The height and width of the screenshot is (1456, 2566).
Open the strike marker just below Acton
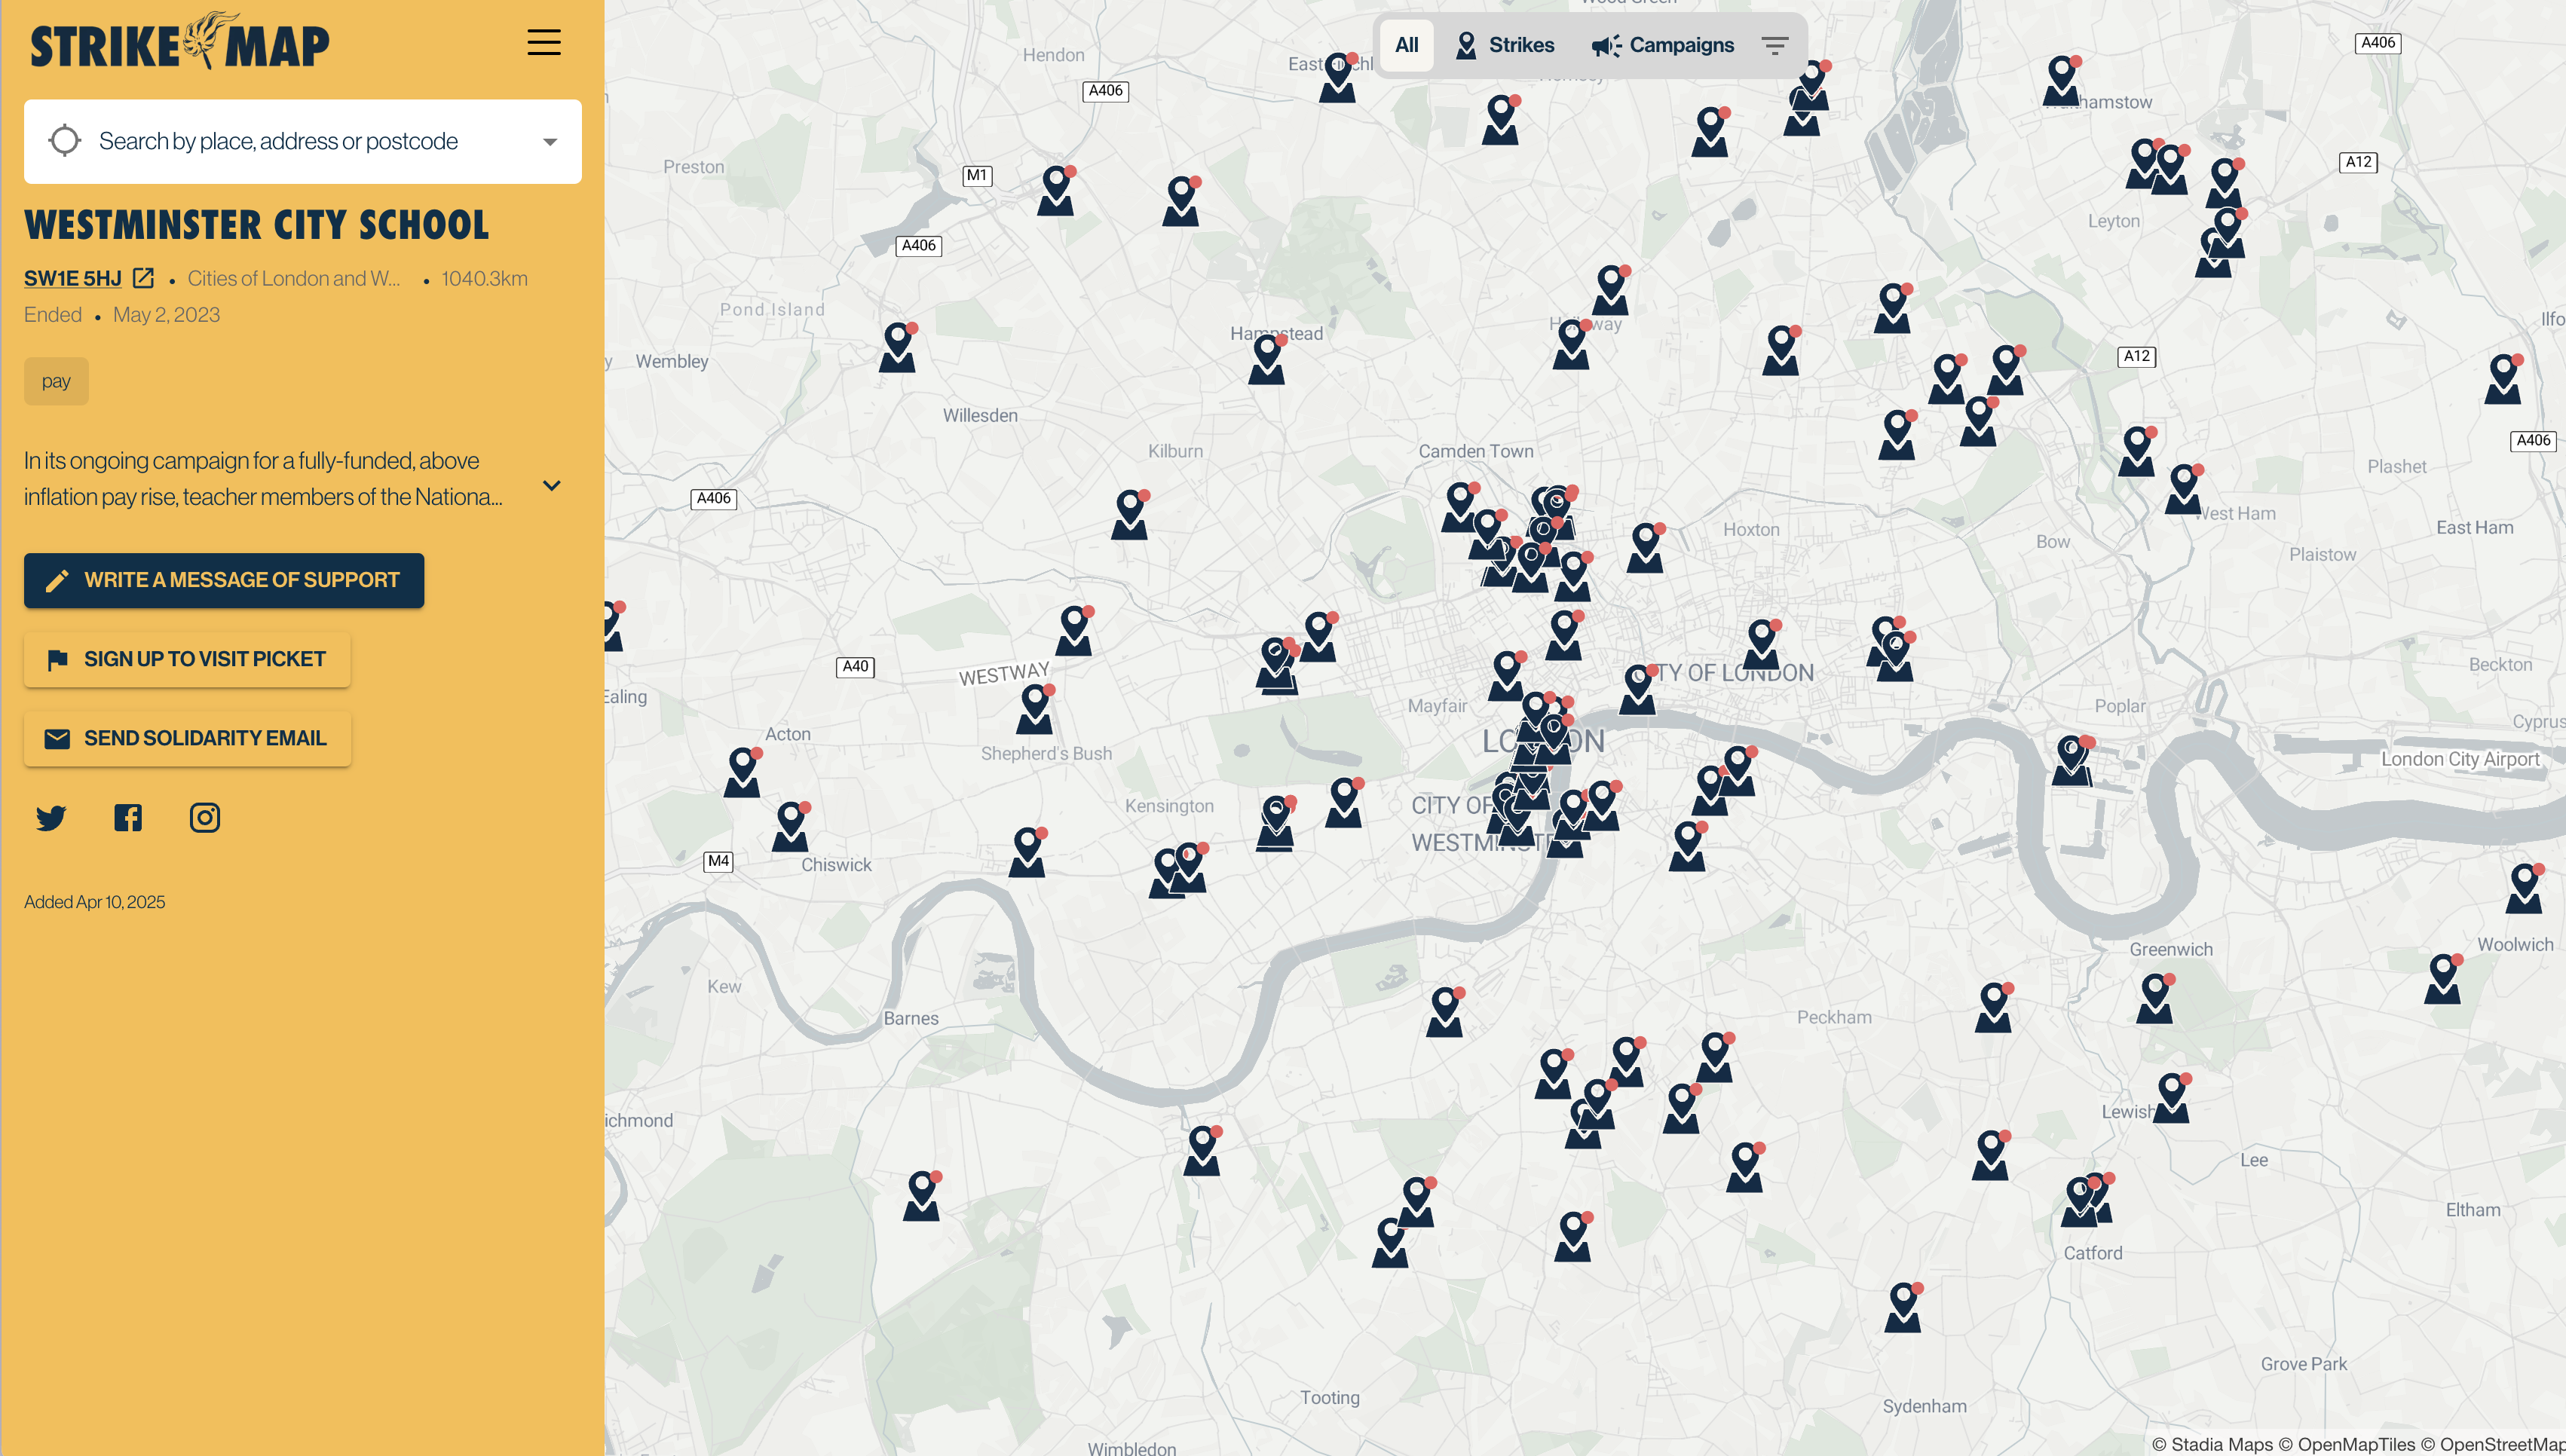point(743,772)
